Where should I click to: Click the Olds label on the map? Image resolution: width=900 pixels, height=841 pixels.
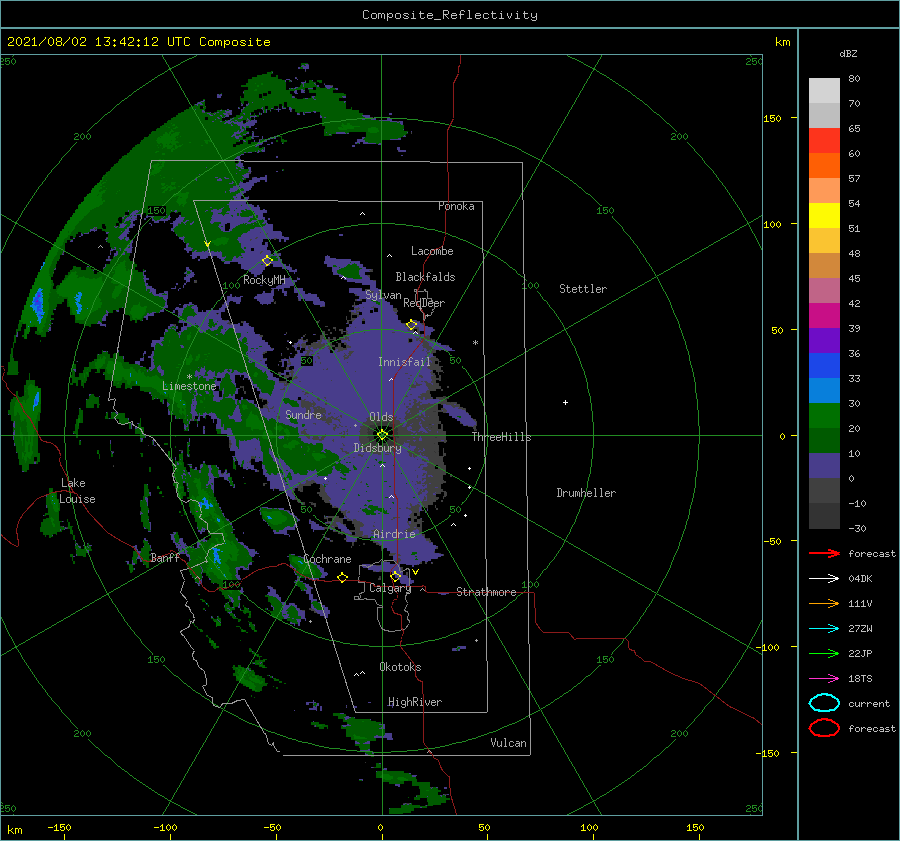pos(381,417)
